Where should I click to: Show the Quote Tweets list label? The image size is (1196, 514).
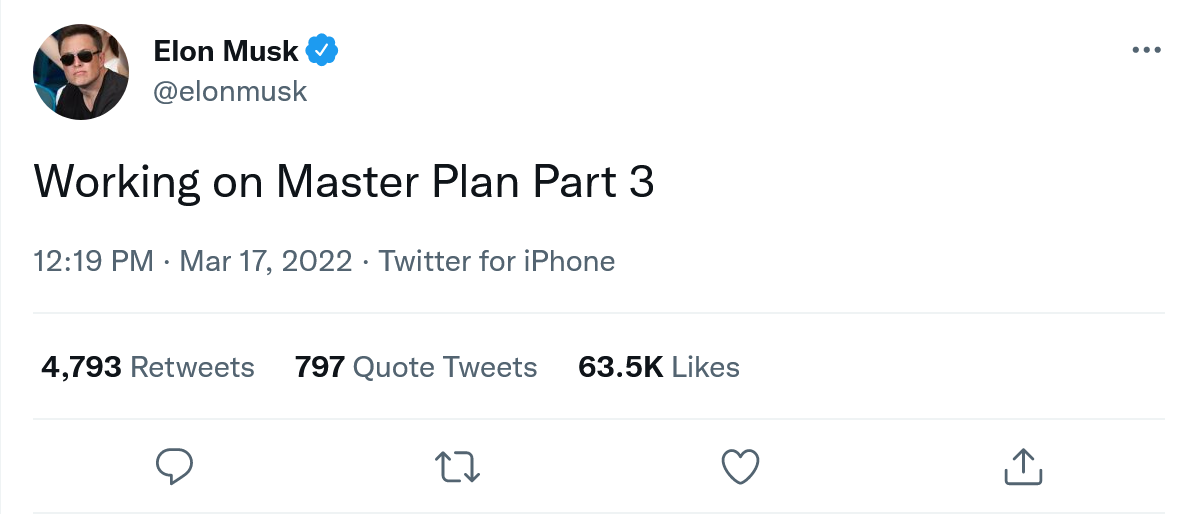445,367
